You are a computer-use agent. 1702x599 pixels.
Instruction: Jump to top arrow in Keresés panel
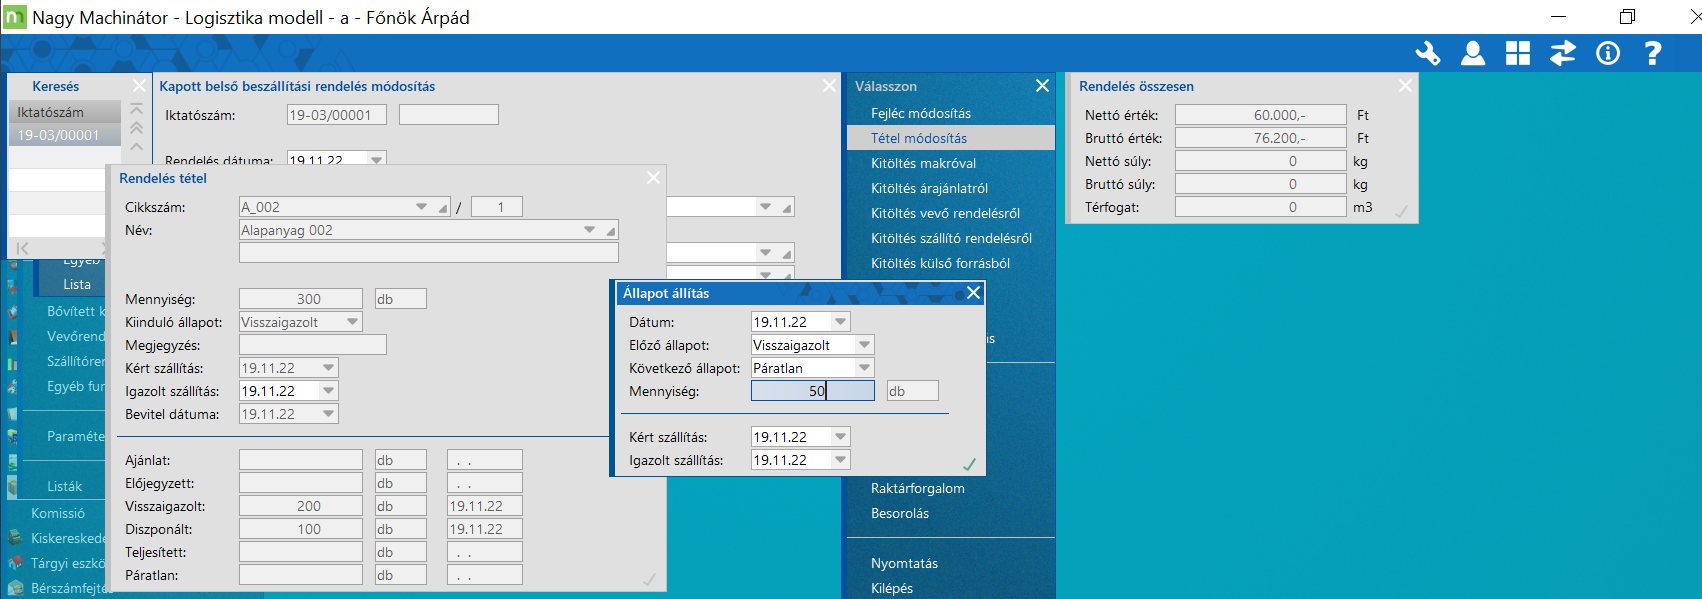137,108
